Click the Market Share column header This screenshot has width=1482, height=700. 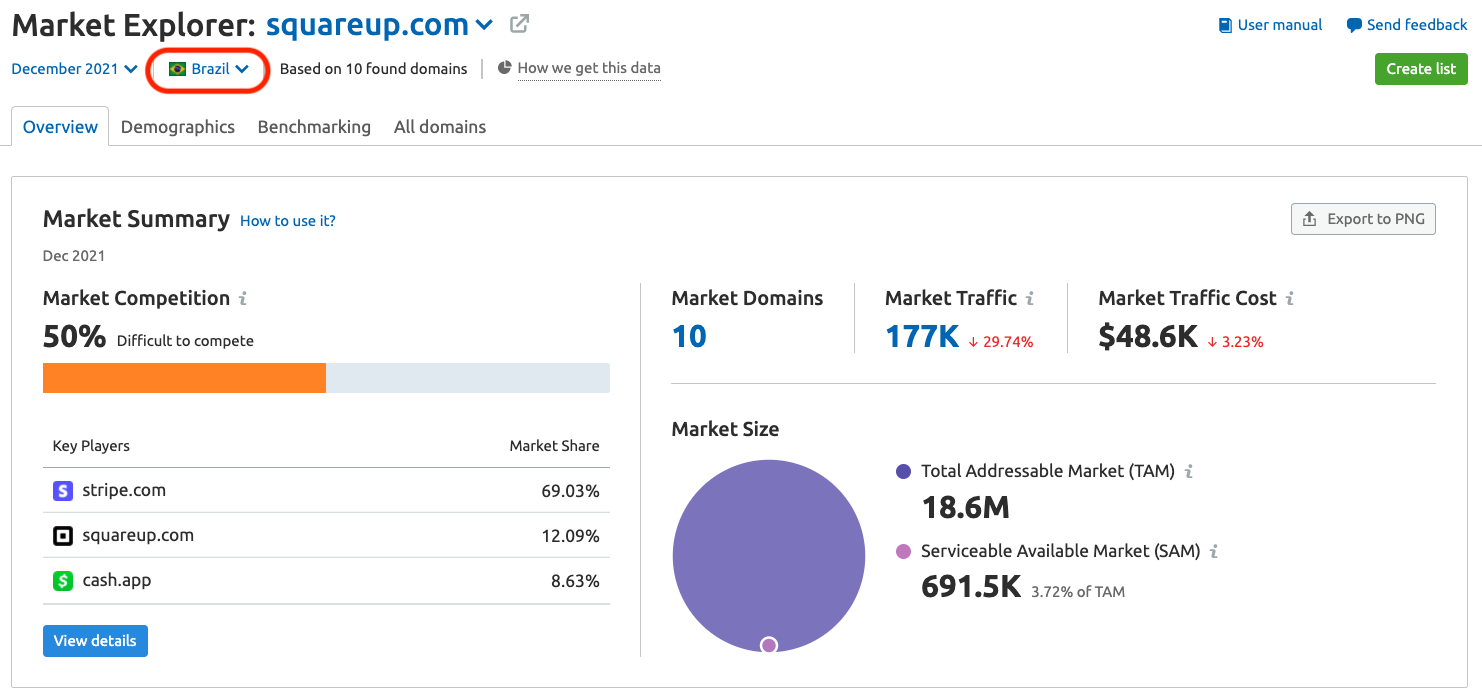555,446
